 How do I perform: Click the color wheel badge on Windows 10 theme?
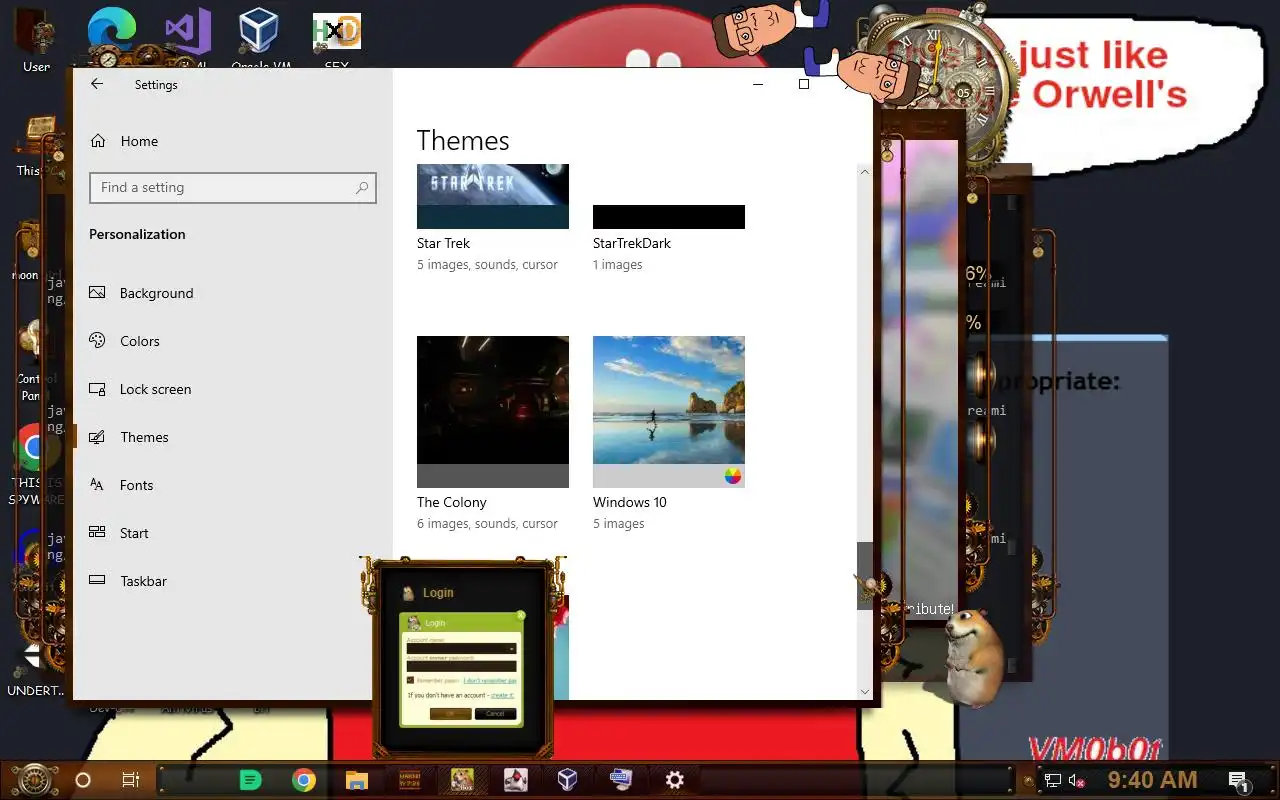pos(733,476)
